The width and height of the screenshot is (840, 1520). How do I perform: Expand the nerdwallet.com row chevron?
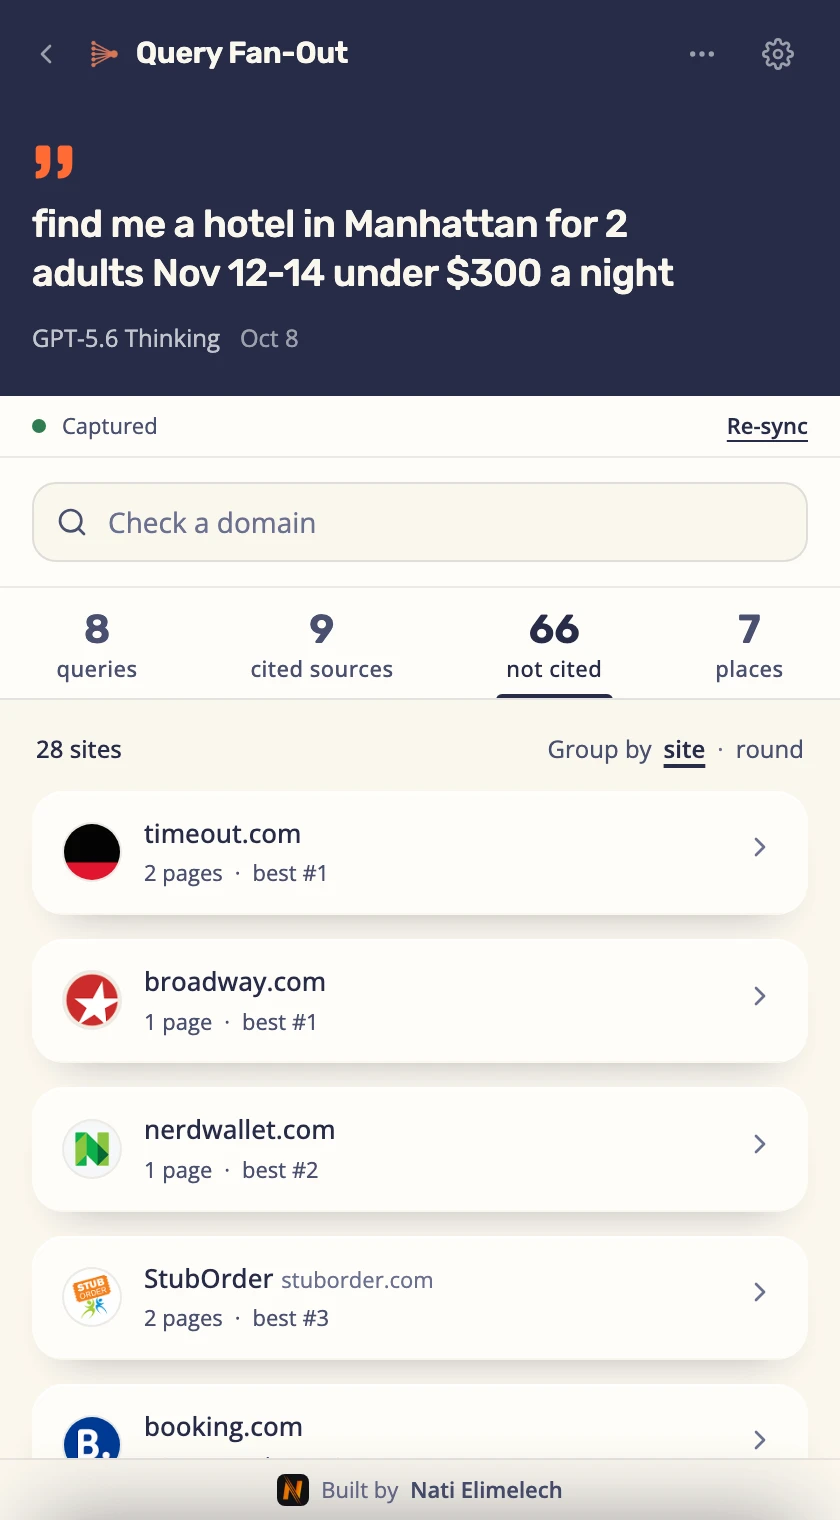click(x=760, y=1143)
